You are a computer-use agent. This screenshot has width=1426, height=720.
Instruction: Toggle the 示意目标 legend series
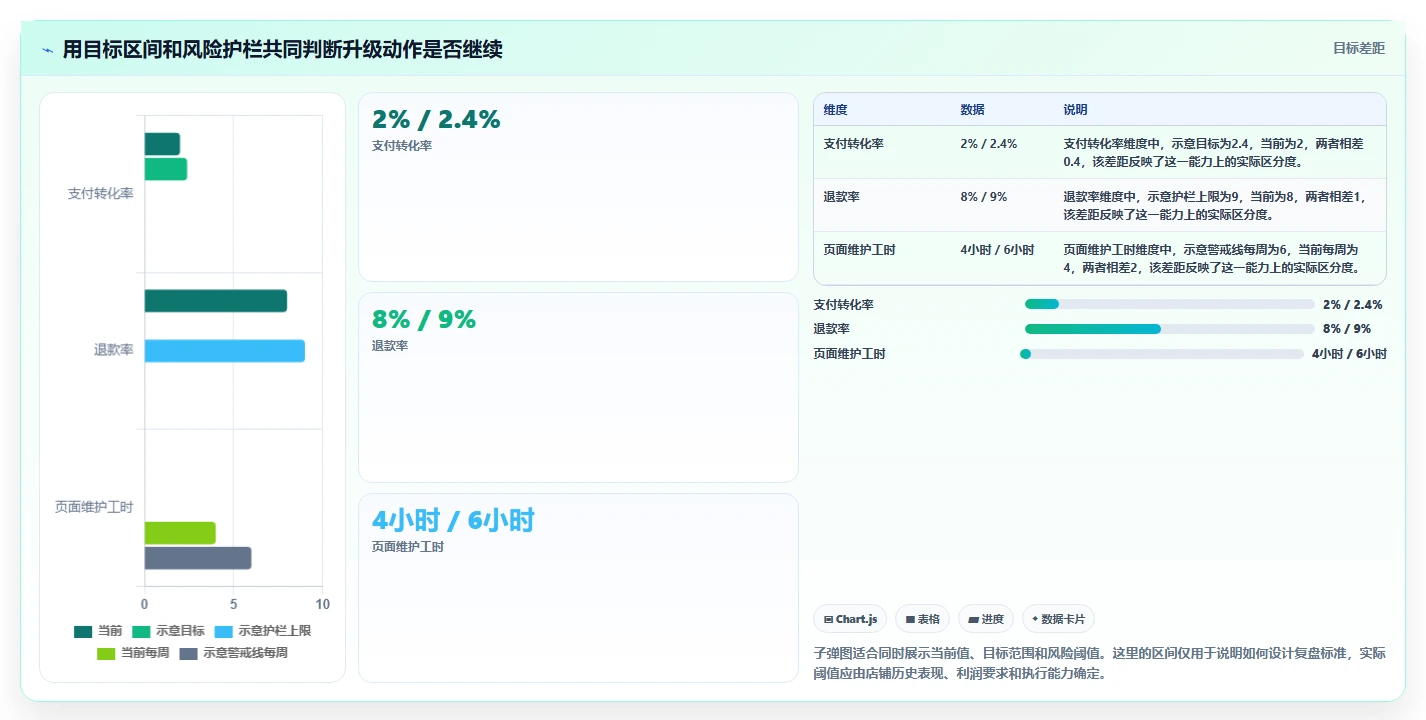(169, 631)
